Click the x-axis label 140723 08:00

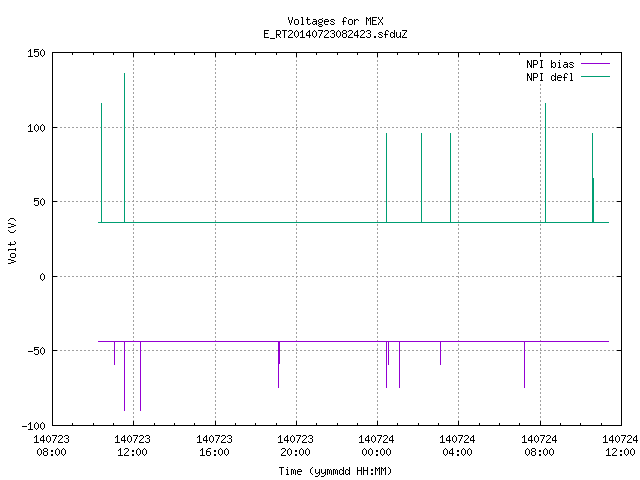51,445
